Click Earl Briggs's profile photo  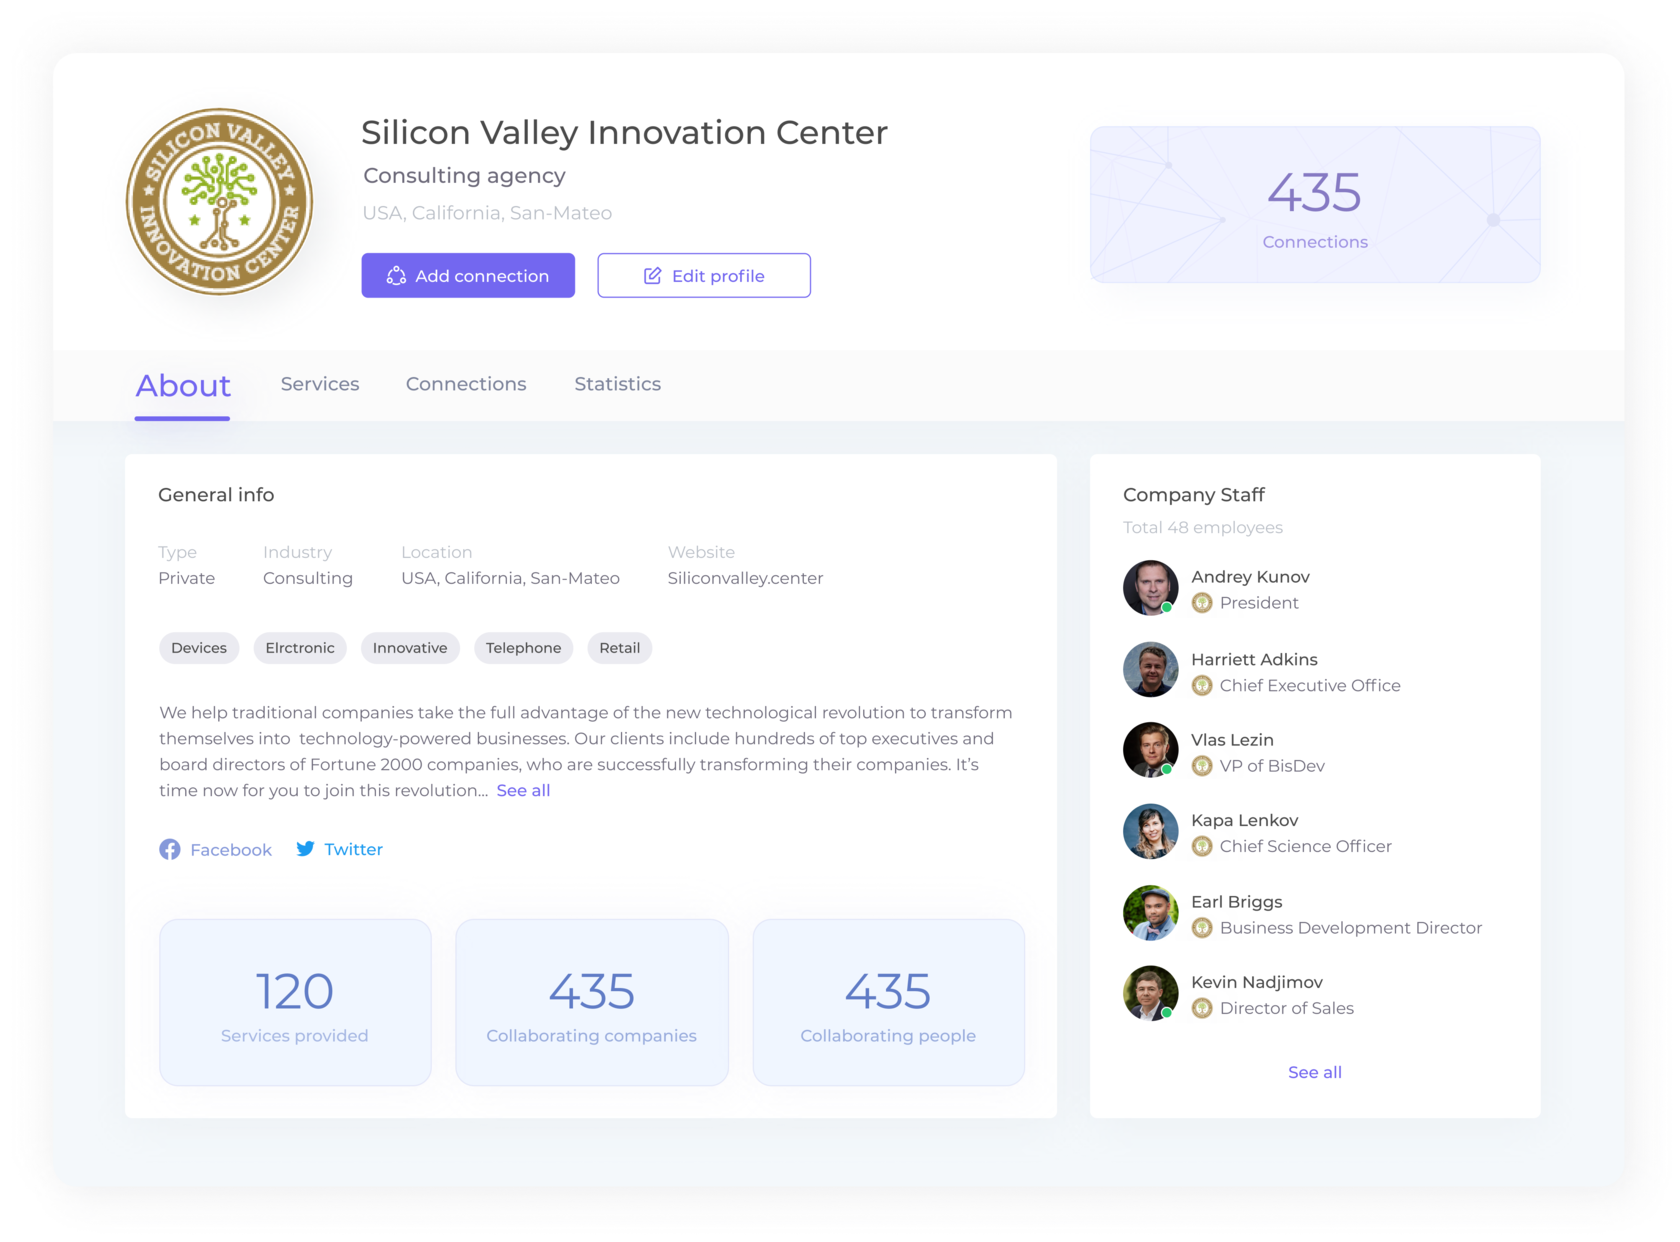(x=1150, y=913)
